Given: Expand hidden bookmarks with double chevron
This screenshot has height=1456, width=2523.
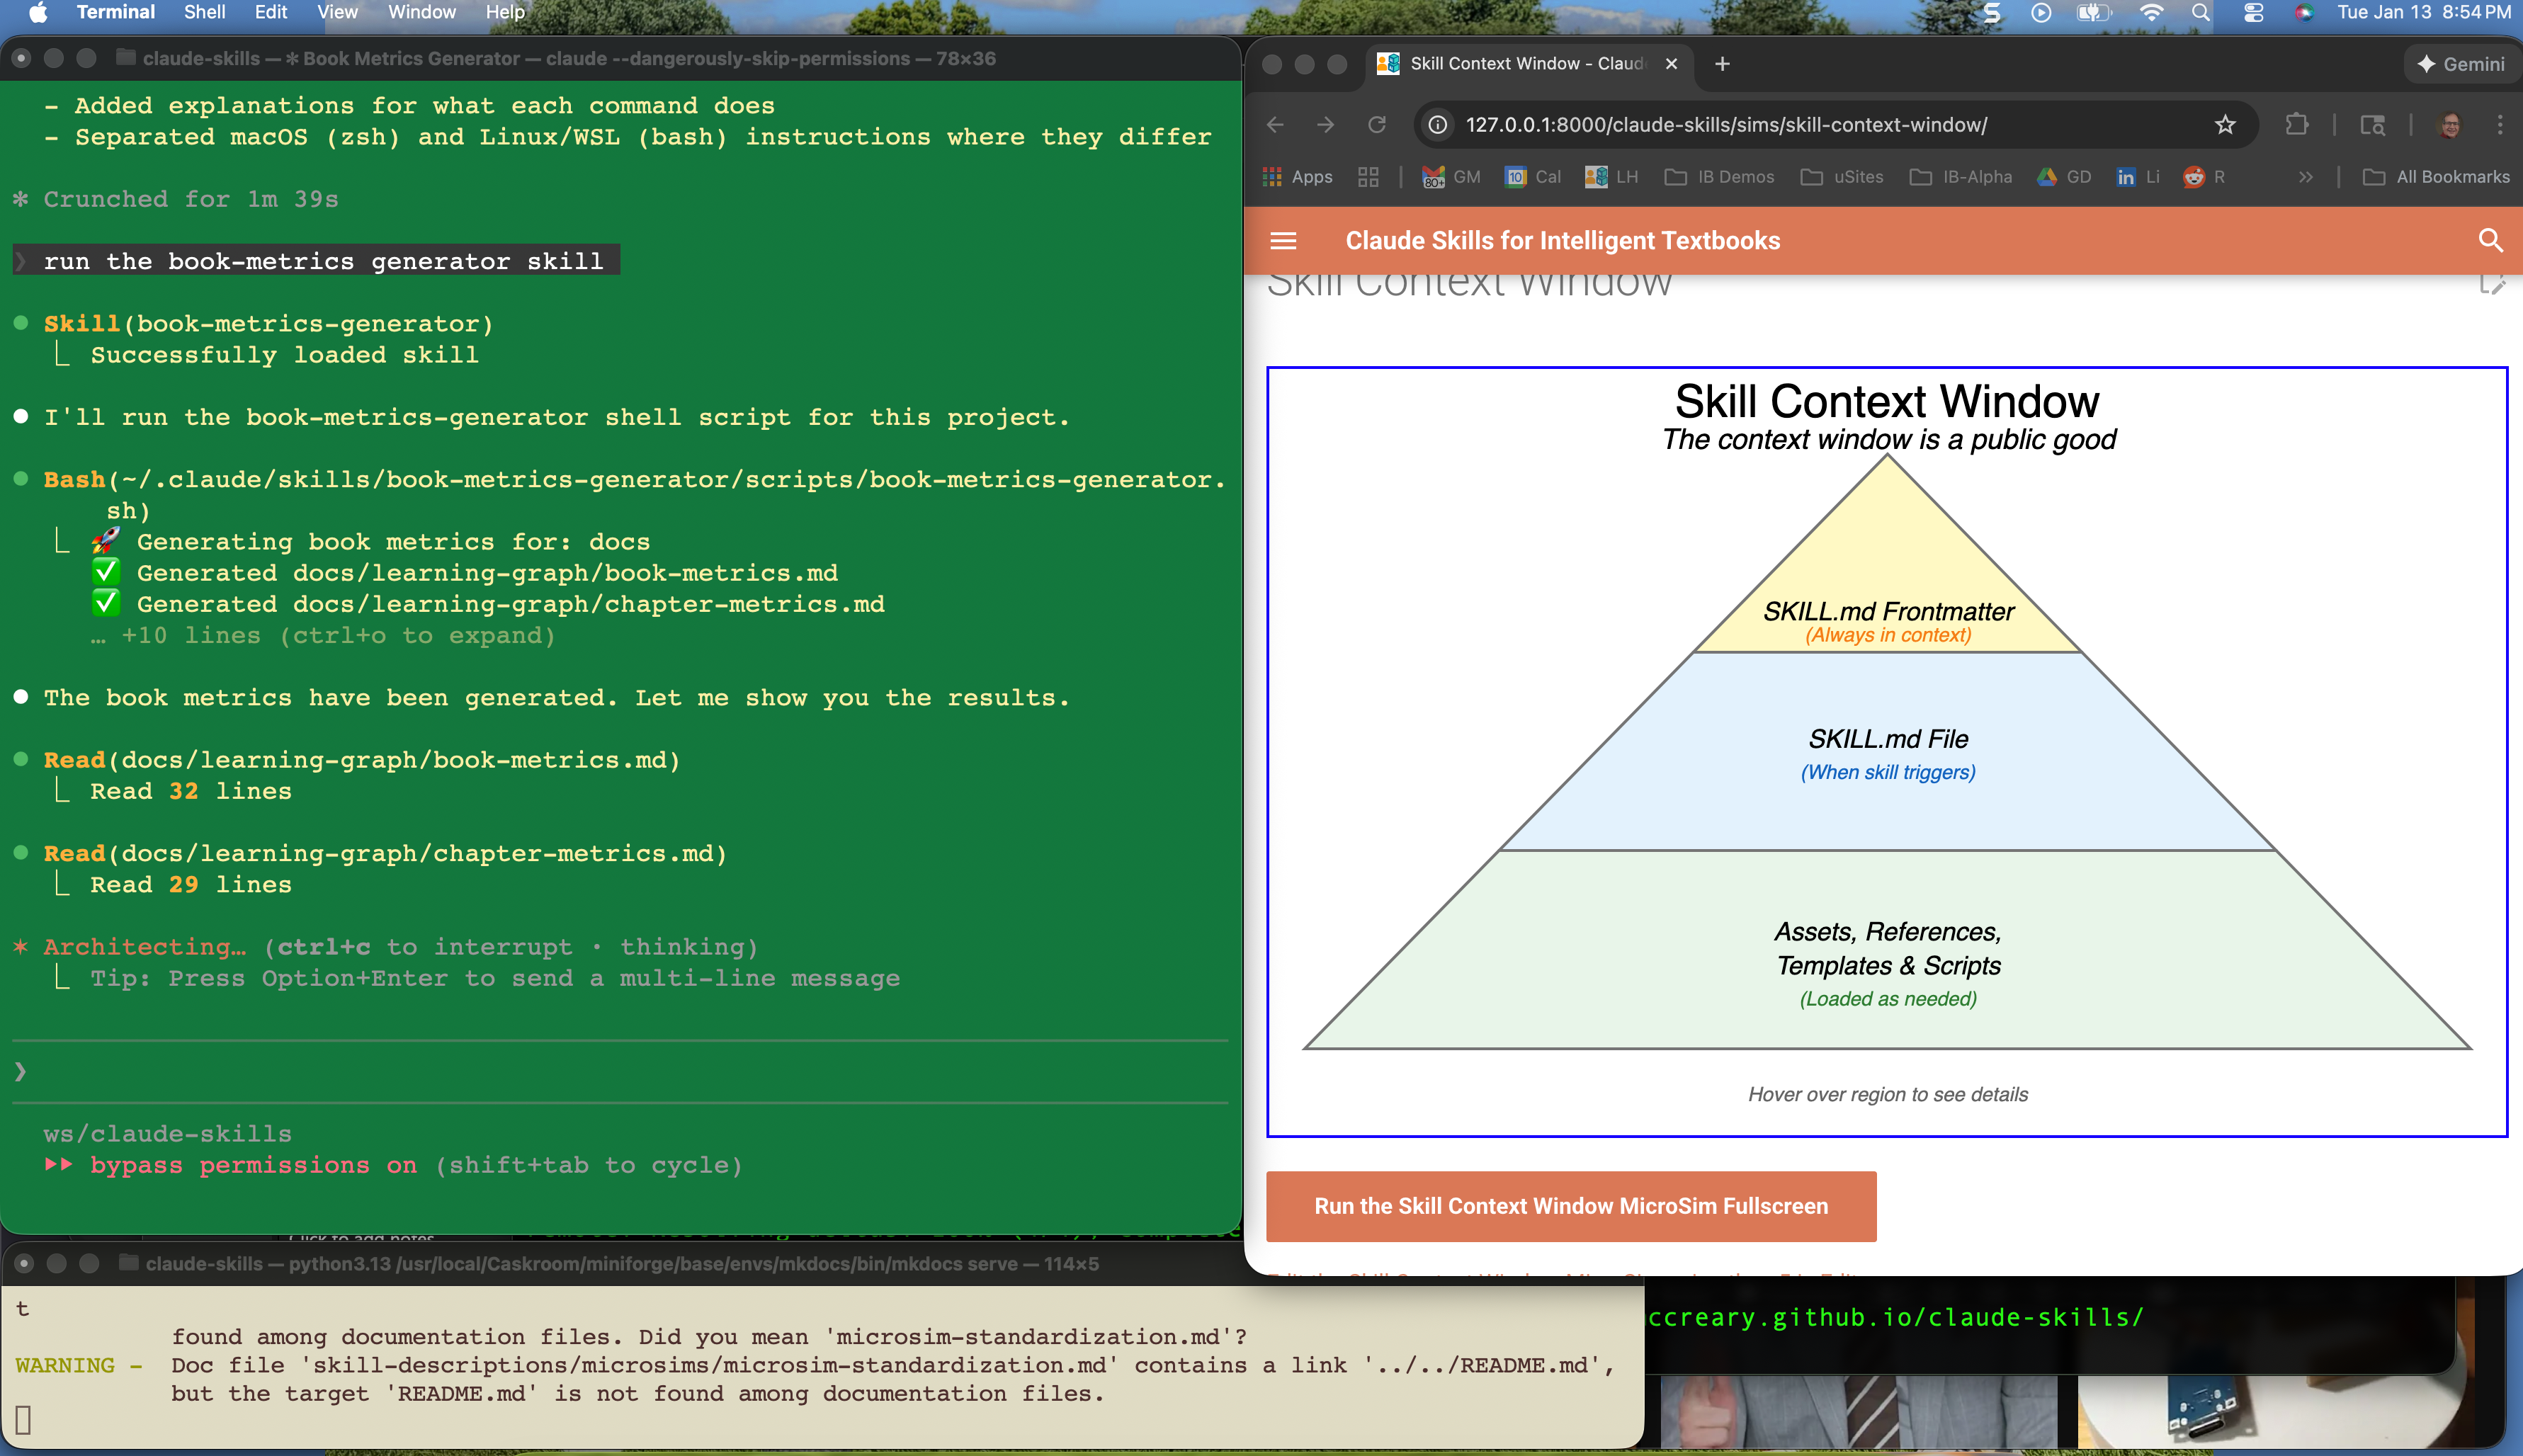Looking at the screenshot, I should [x=2306, y=177].
